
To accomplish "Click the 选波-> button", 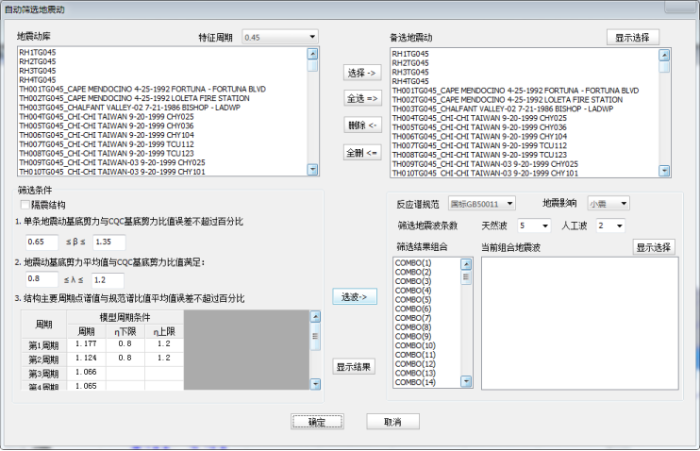I will pyautogui.click(x=354, y=297).
